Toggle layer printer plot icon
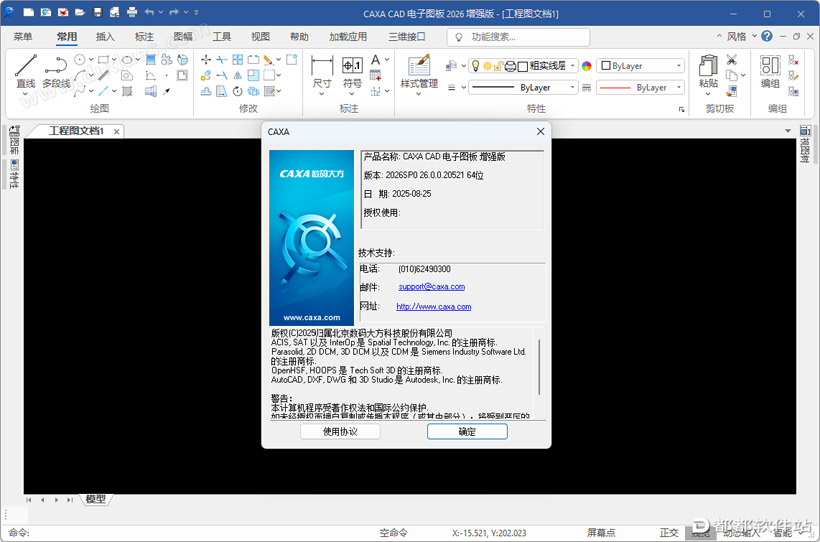This screenshot has height=542, width=820. point(510,66)
